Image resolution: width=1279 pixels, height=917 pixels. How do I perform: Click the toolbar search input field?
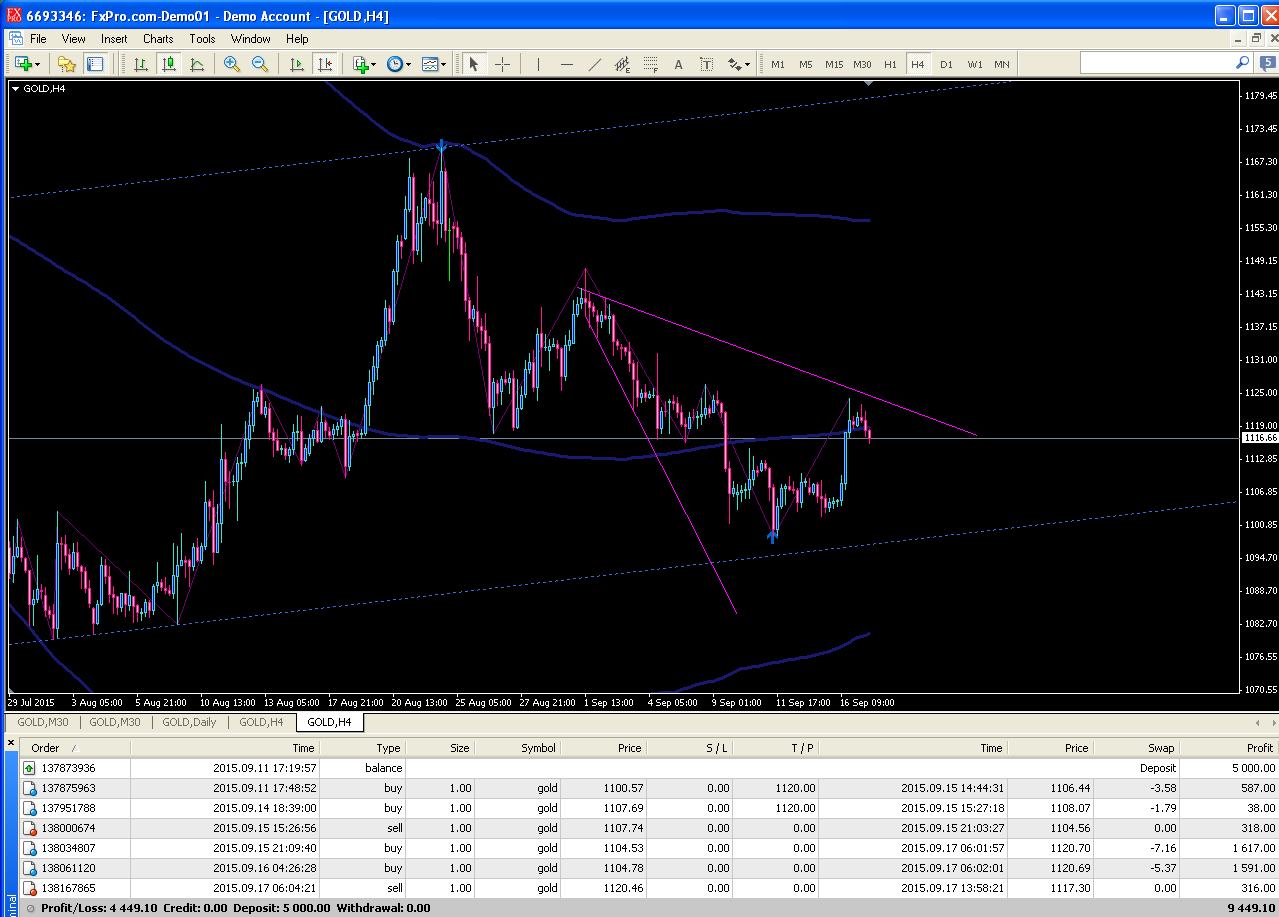(1157, 63)
